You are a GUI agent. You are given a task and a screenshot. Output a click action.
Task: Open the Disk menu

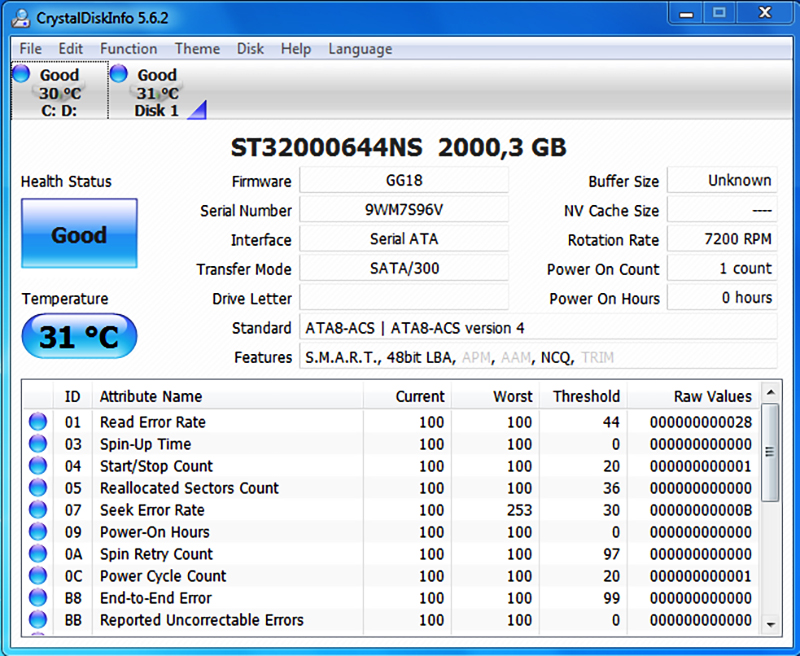click(x=250, y=48)
